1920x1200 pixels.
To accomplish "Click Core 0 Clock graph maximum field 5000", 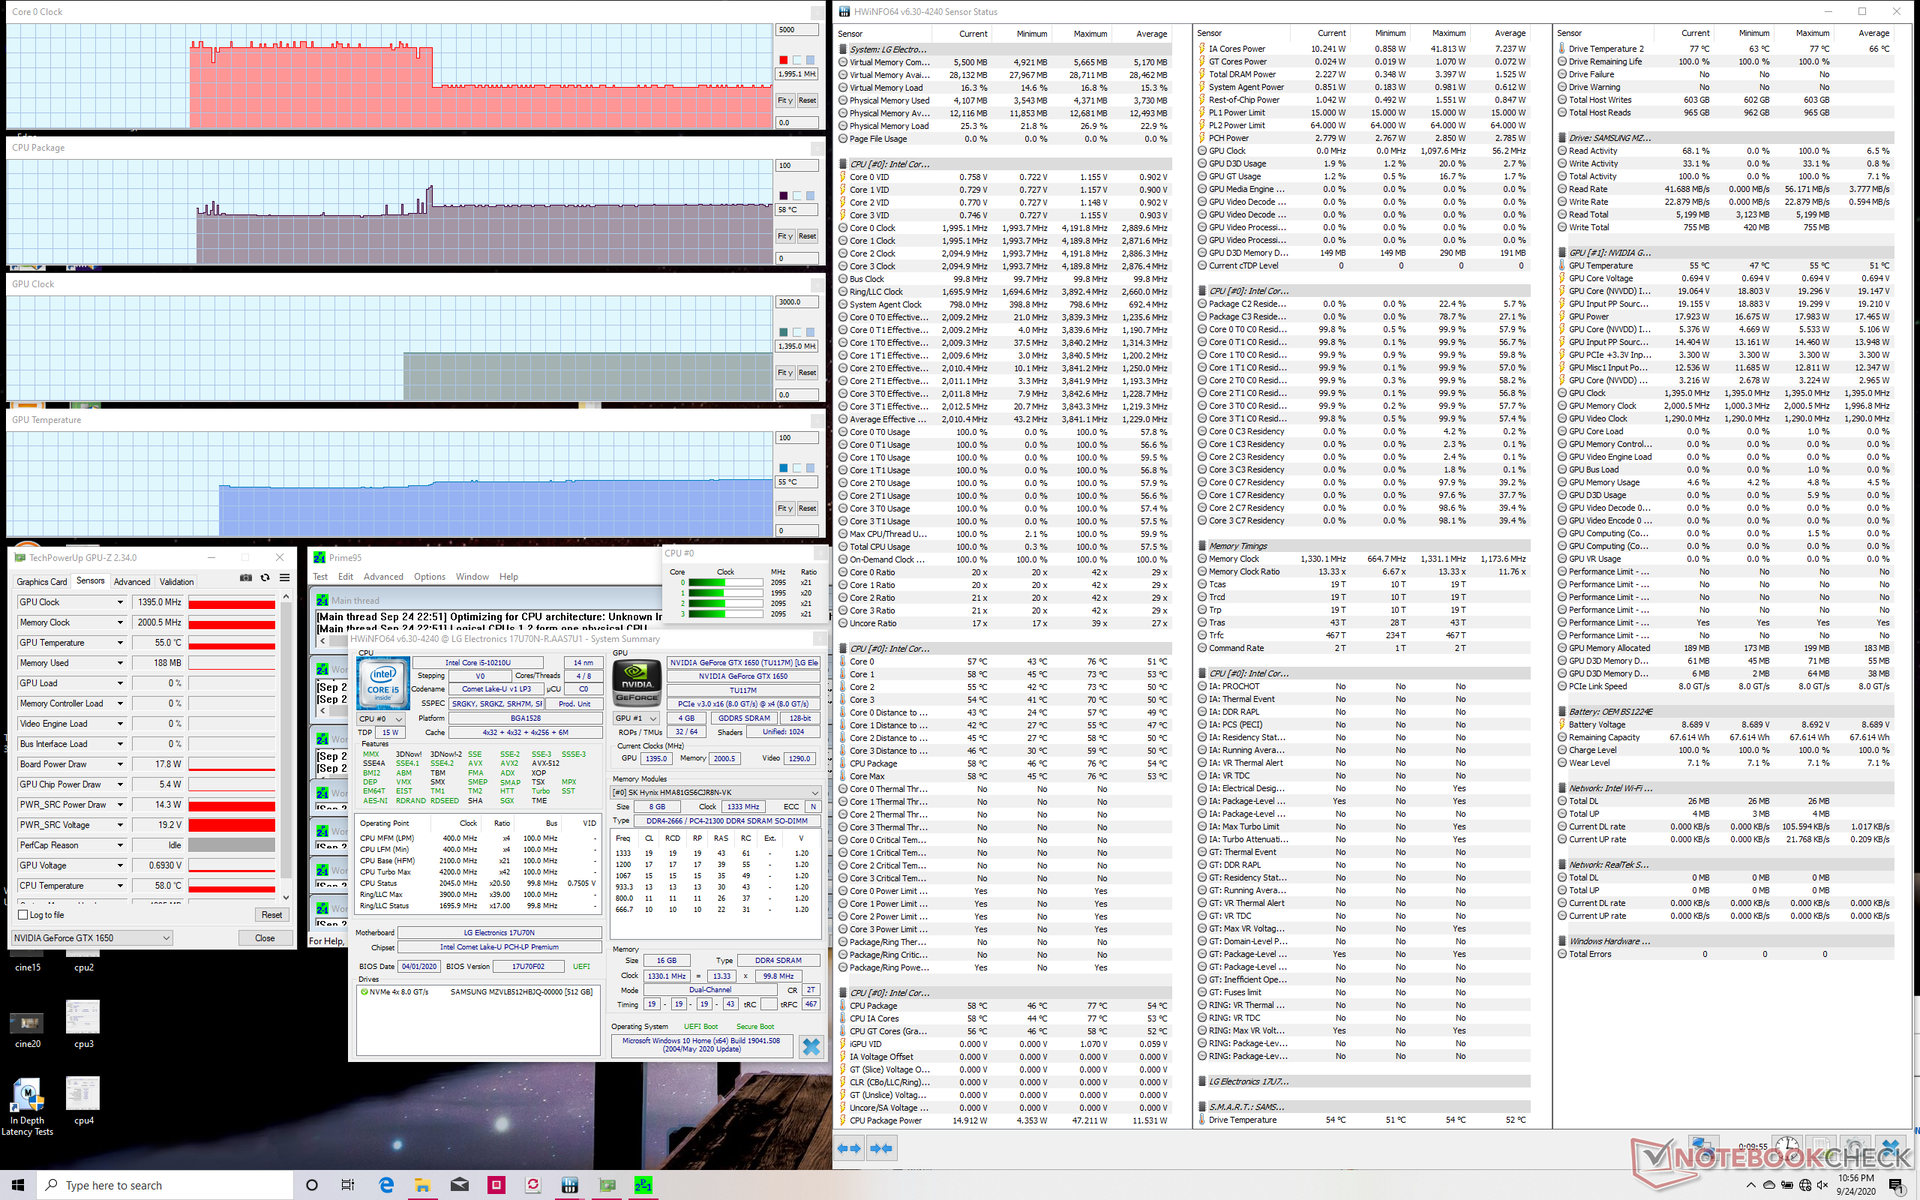I will [797, 30].
